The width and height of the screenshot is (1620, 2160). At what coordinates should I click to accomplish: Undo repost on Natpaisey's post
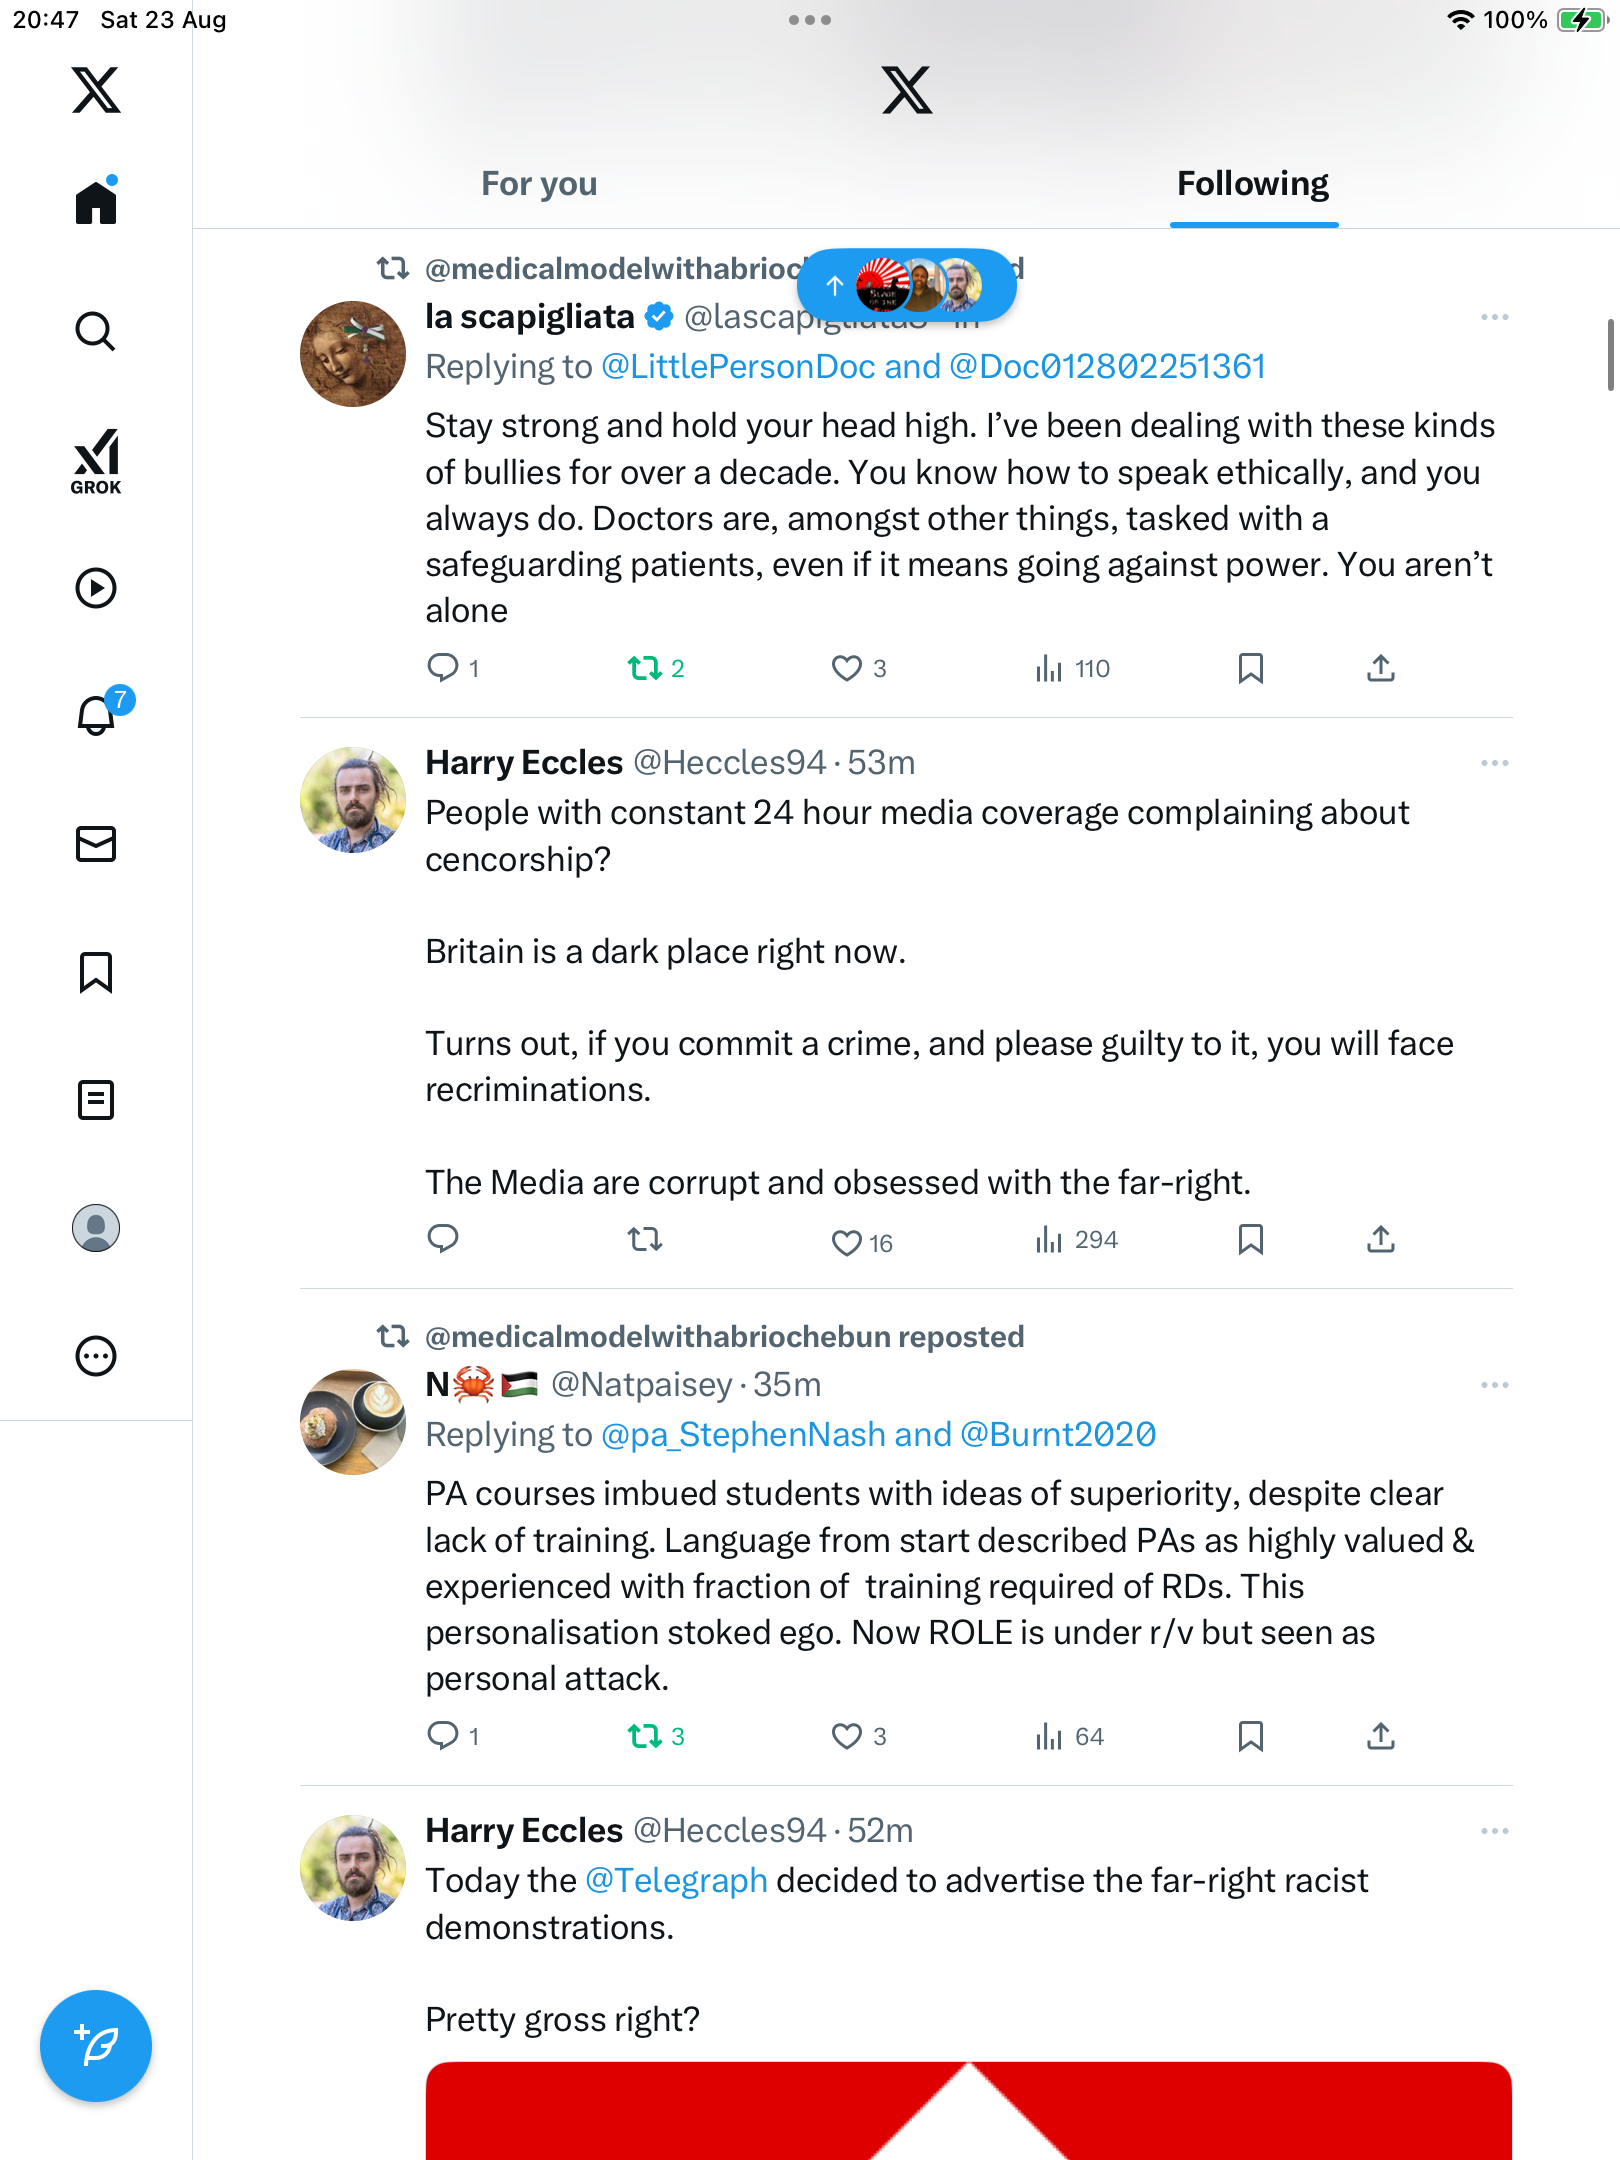coord(645,1736)
